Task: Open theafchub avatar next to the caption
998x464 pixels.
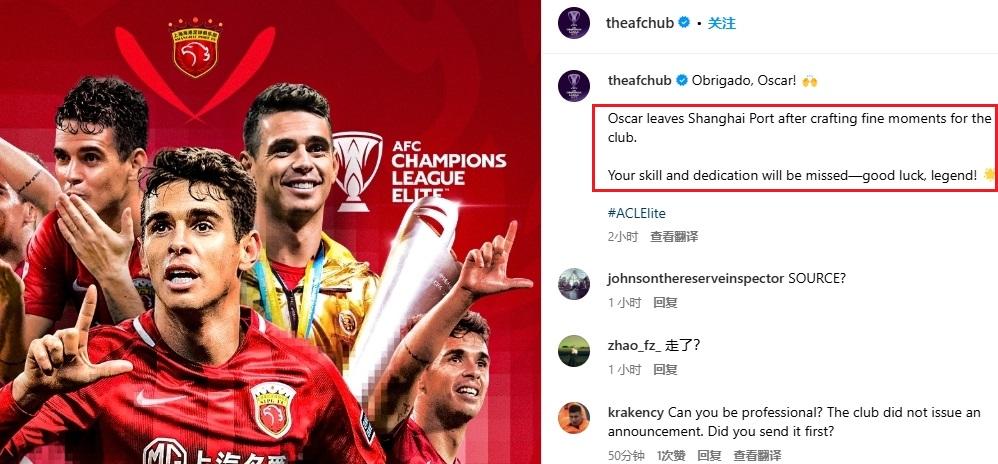Action: click(573, 86)
